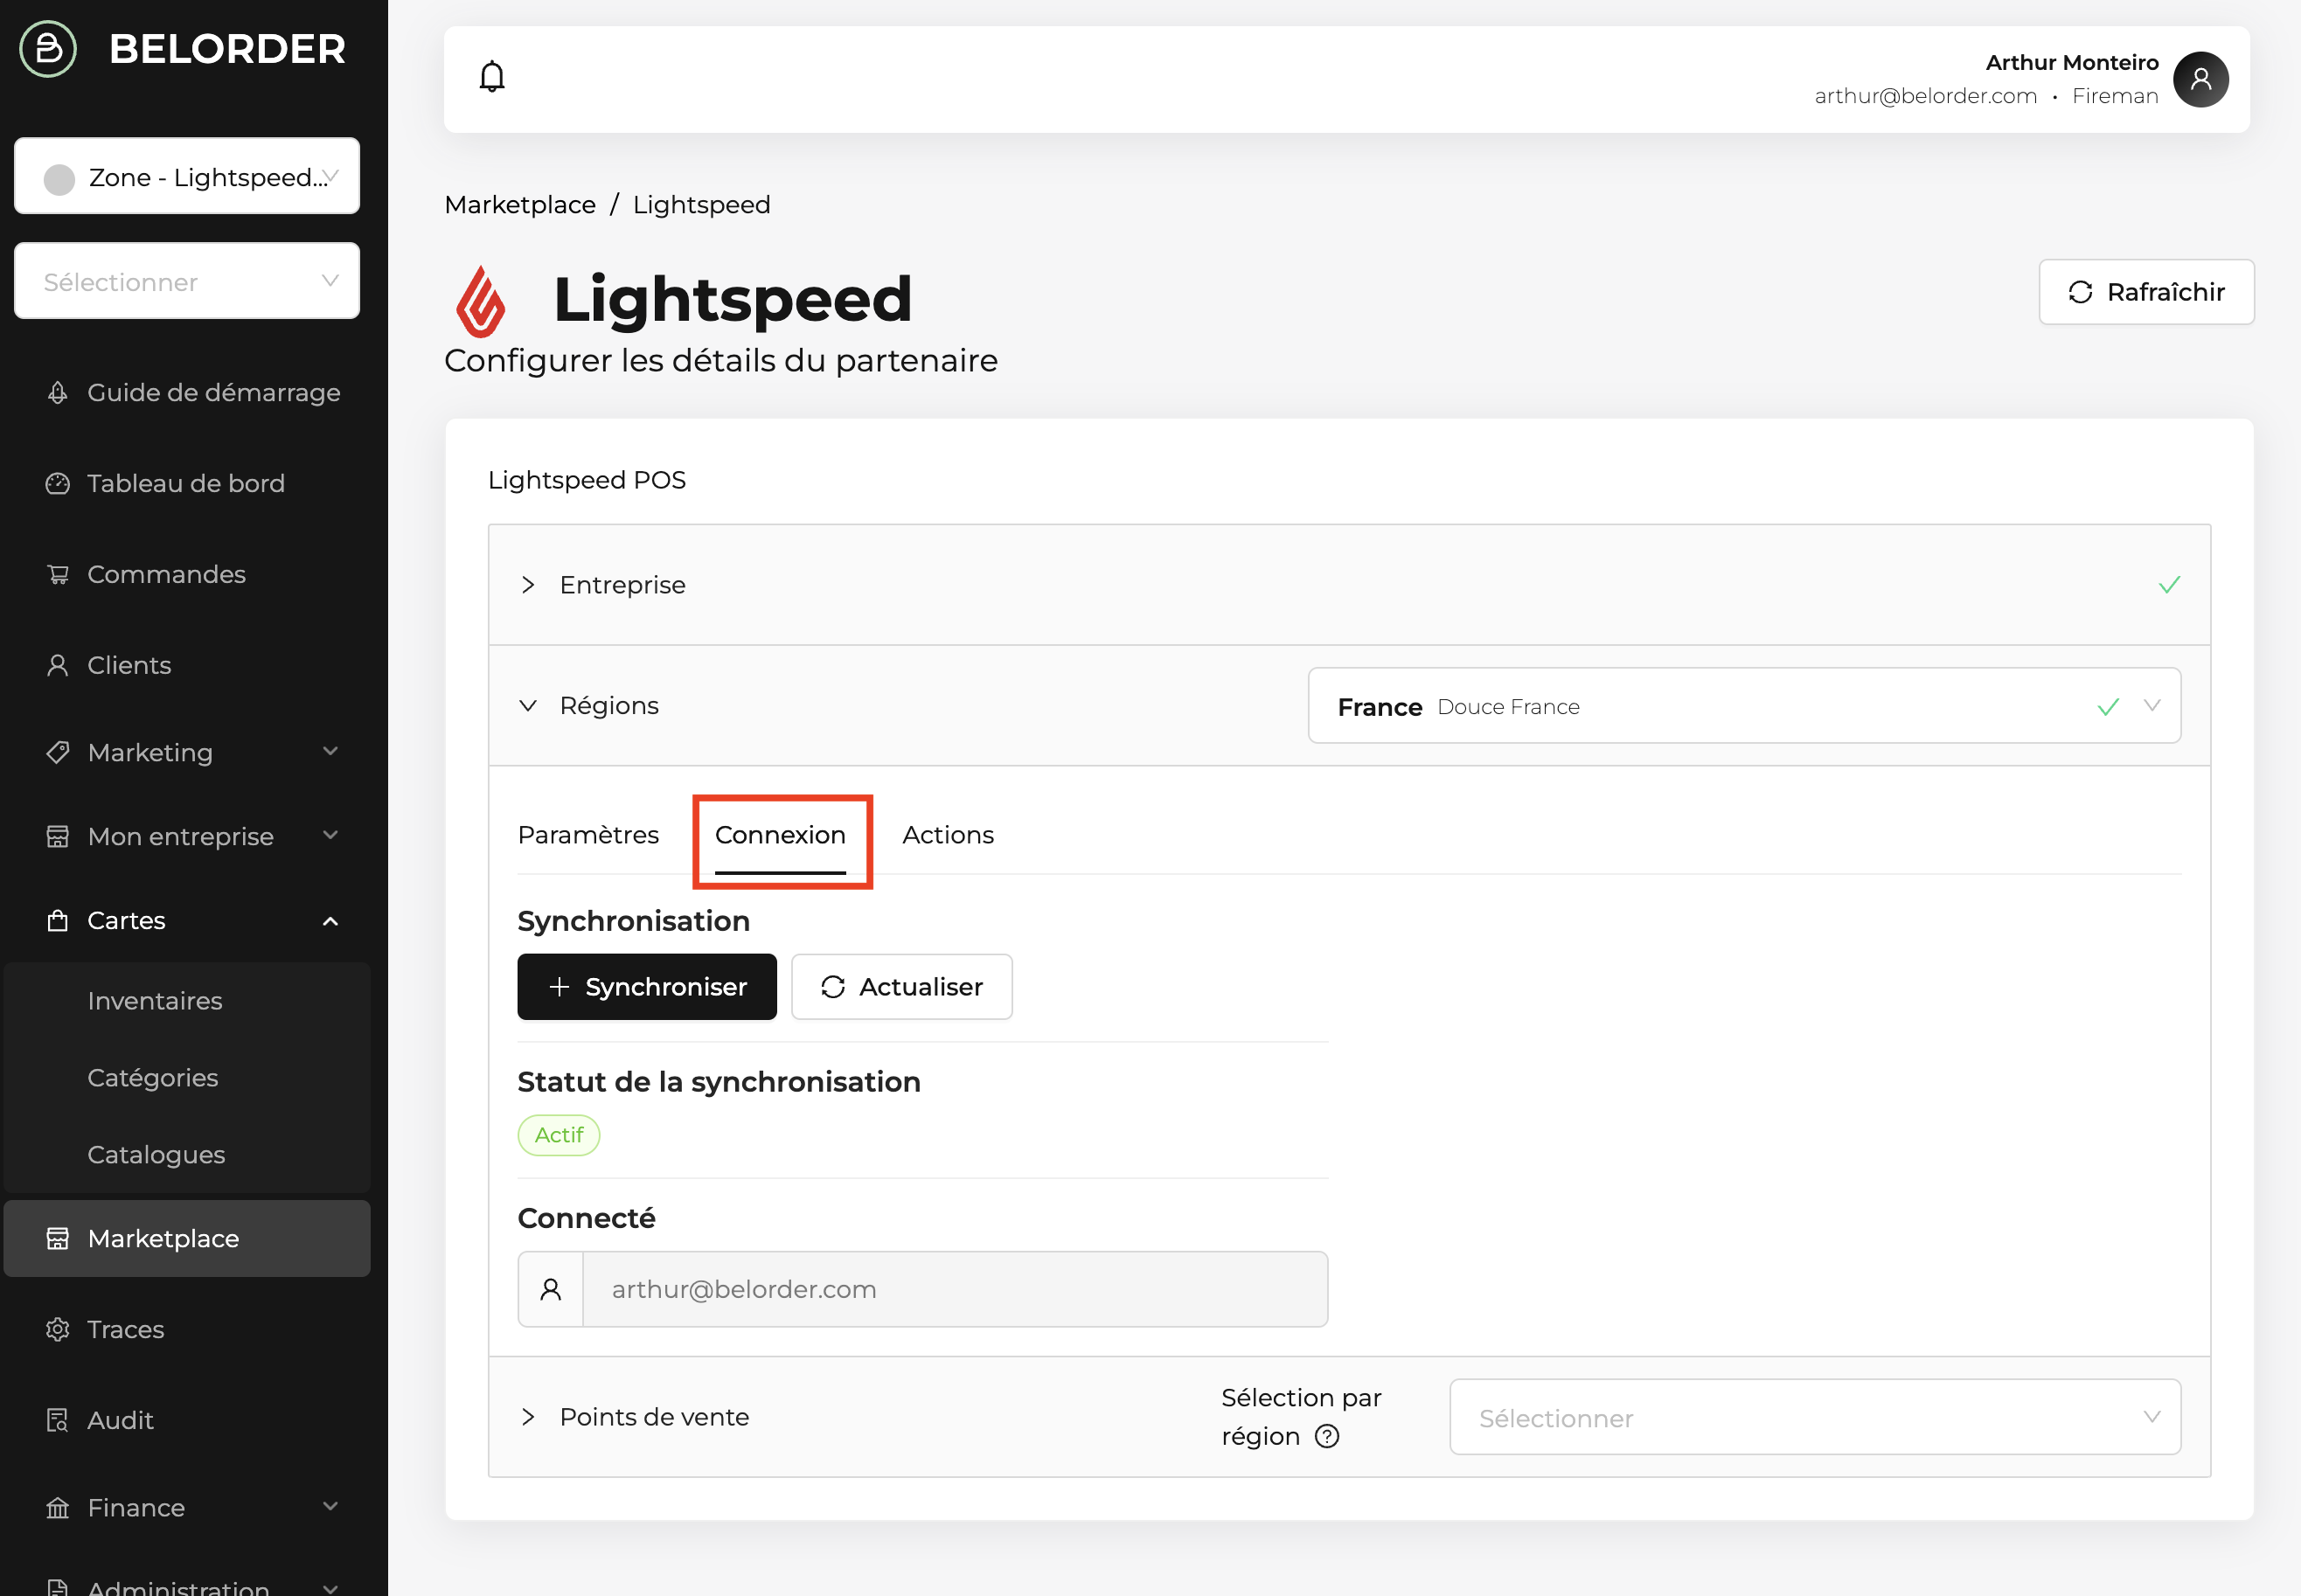Go to Tableau de bord
Viewport: 2301px width, 1596px height.
pos(187,484)
